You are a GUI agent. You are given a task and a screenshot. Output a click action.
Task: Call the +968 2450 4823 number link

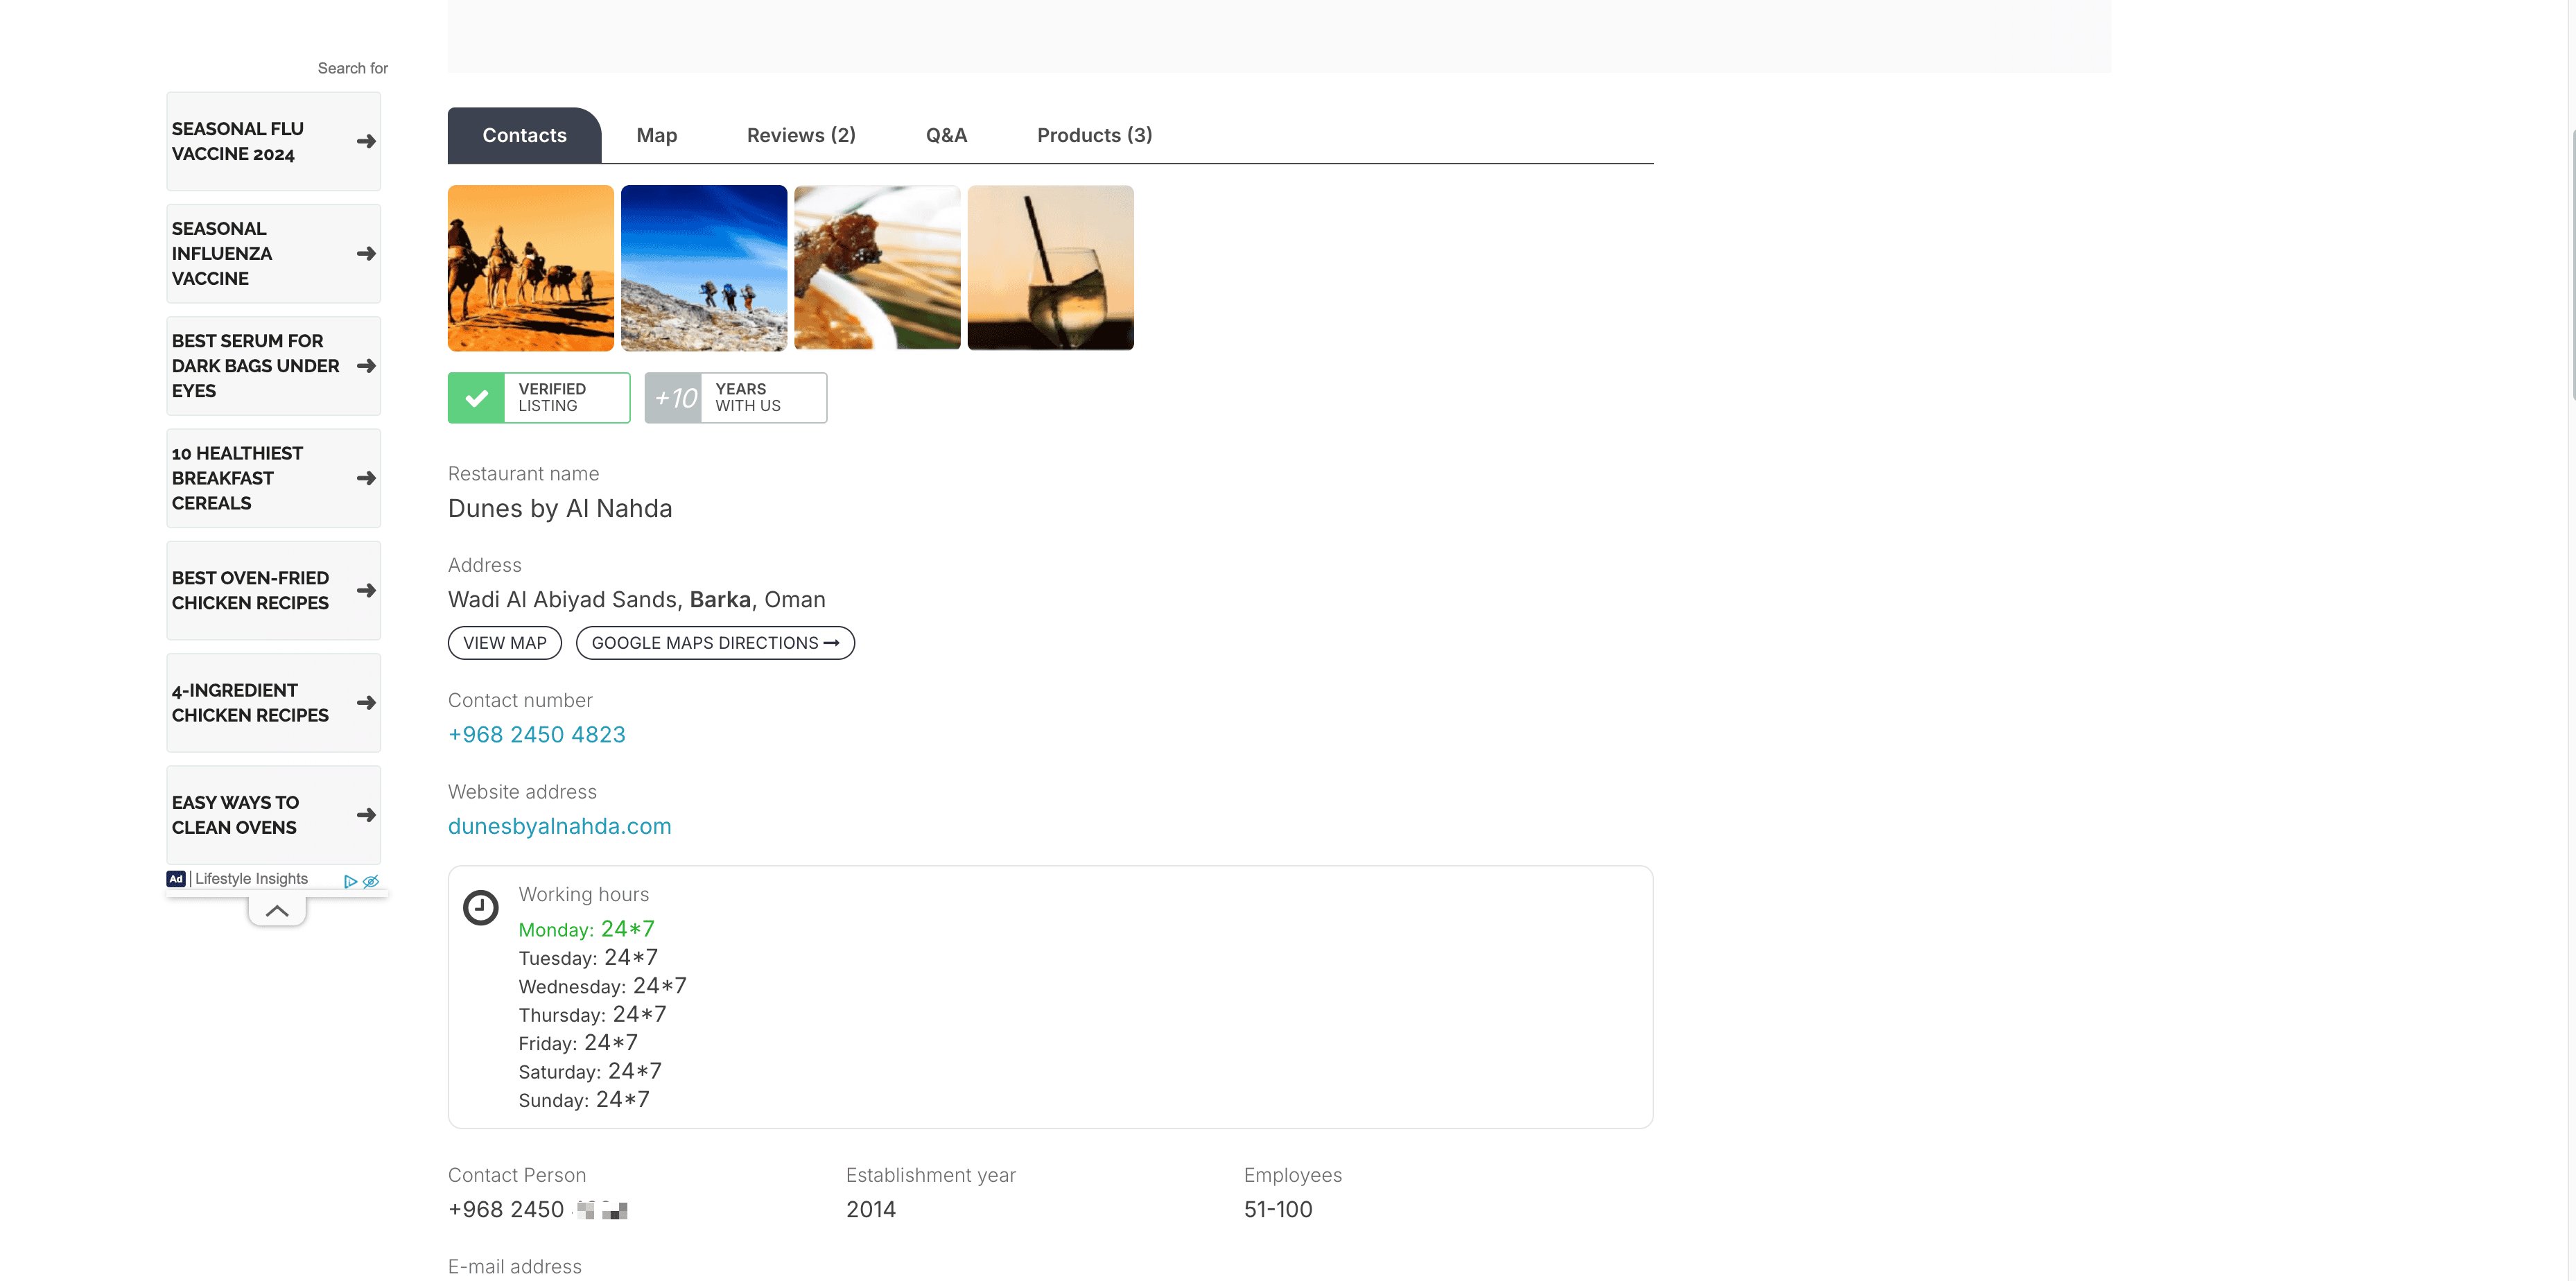click(x=537, y=735)
